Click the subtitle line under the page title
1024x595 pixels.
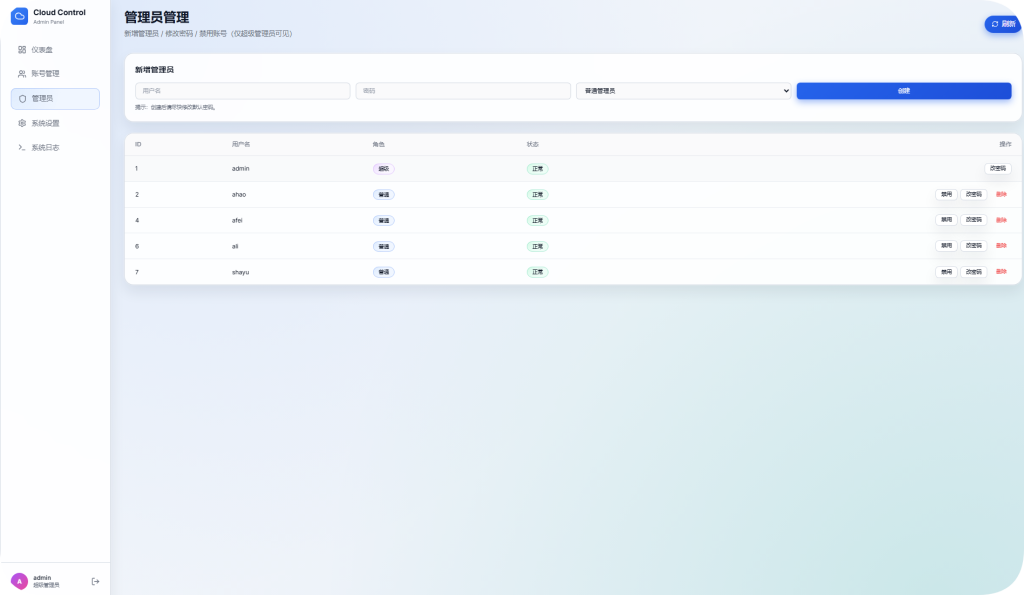(x=208, y=33)
